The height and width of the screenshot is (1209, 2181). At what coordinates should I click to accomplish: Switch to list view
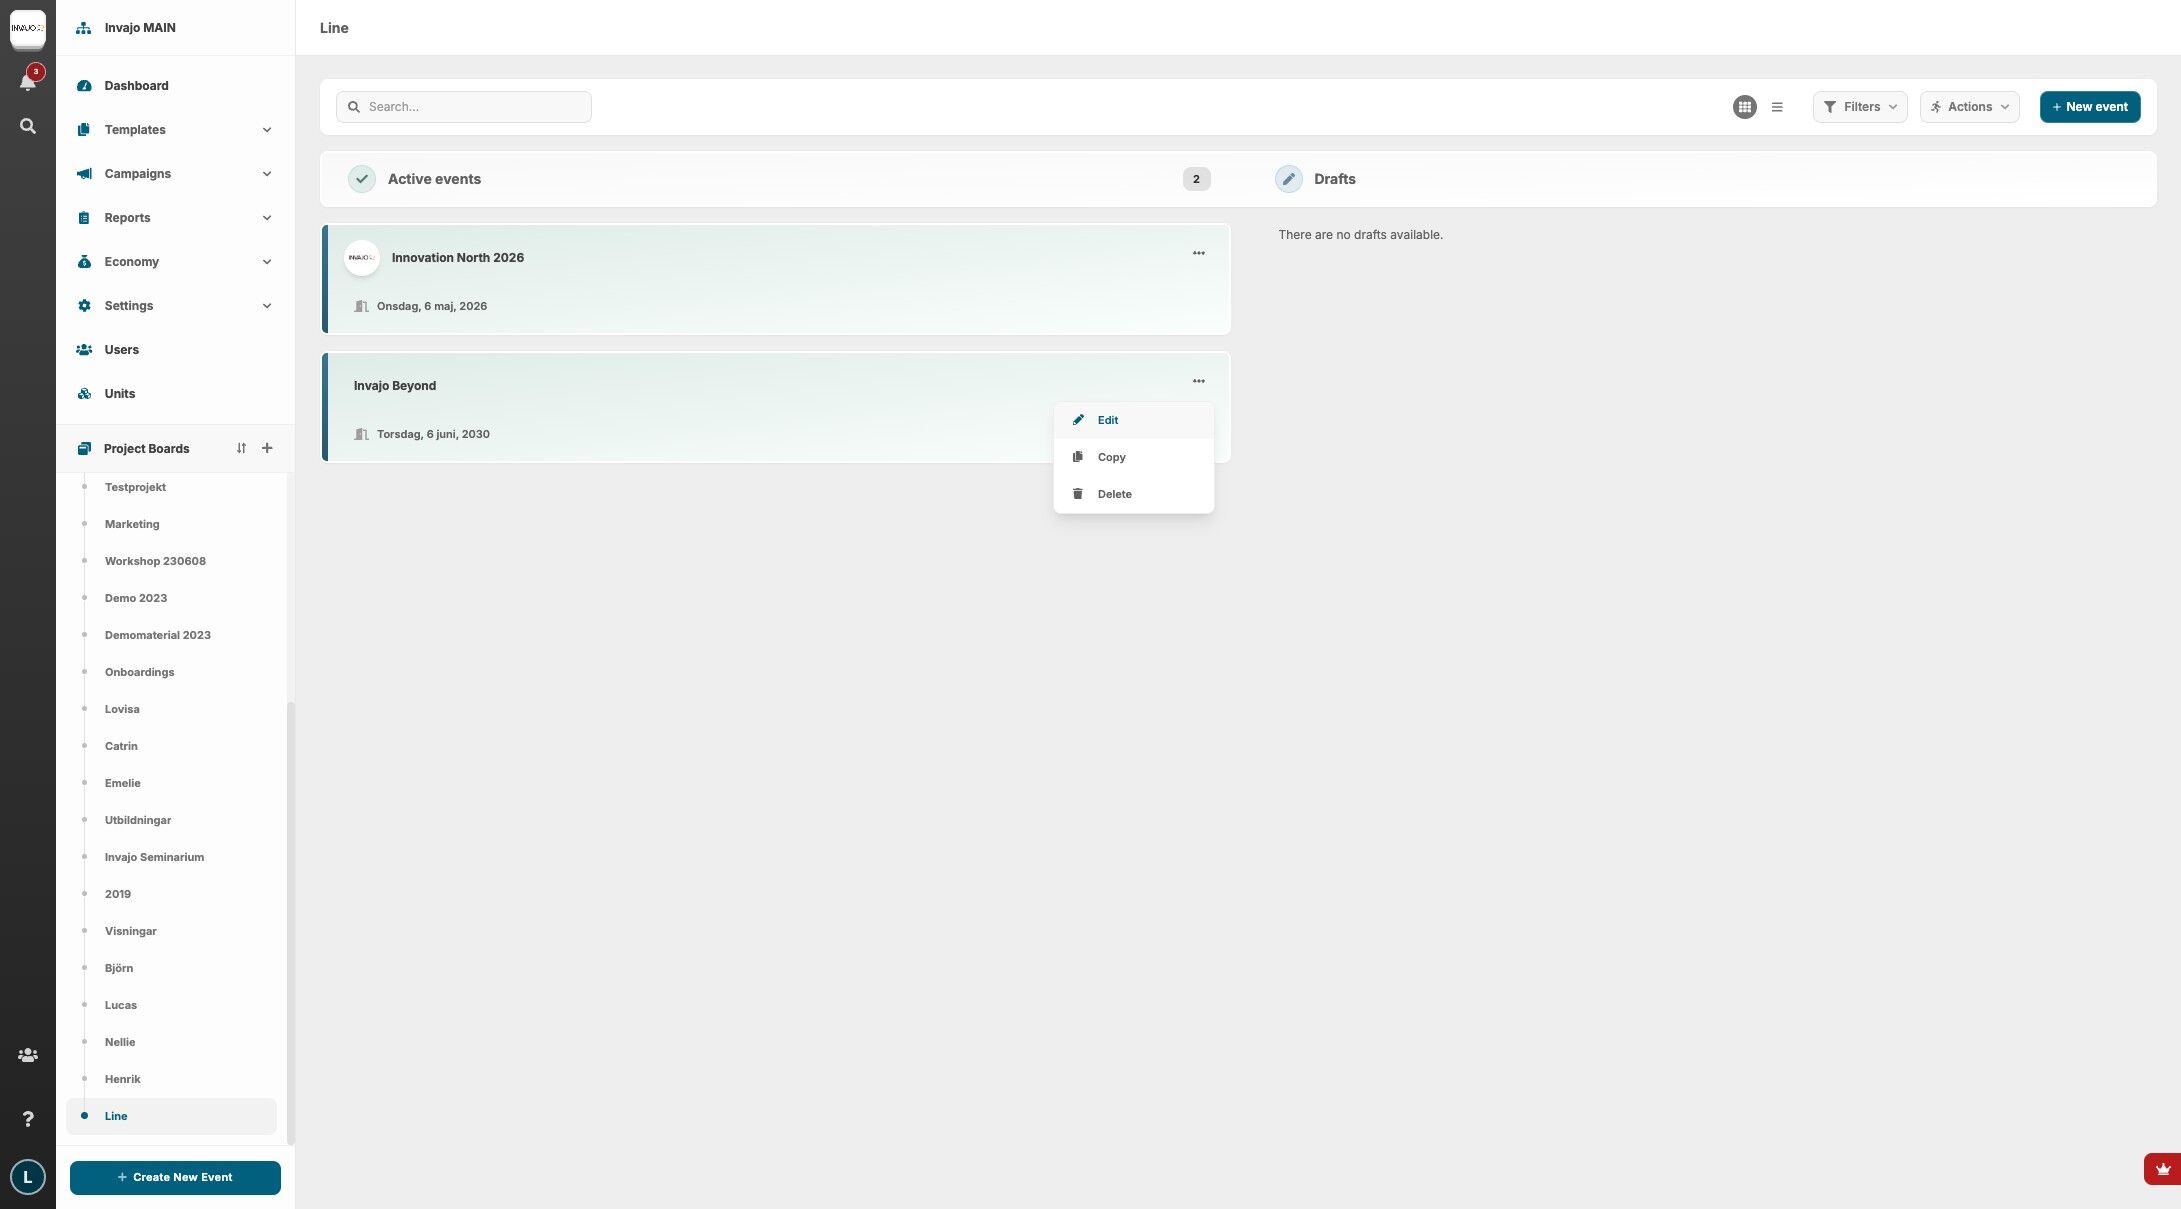pos(1777,107)
